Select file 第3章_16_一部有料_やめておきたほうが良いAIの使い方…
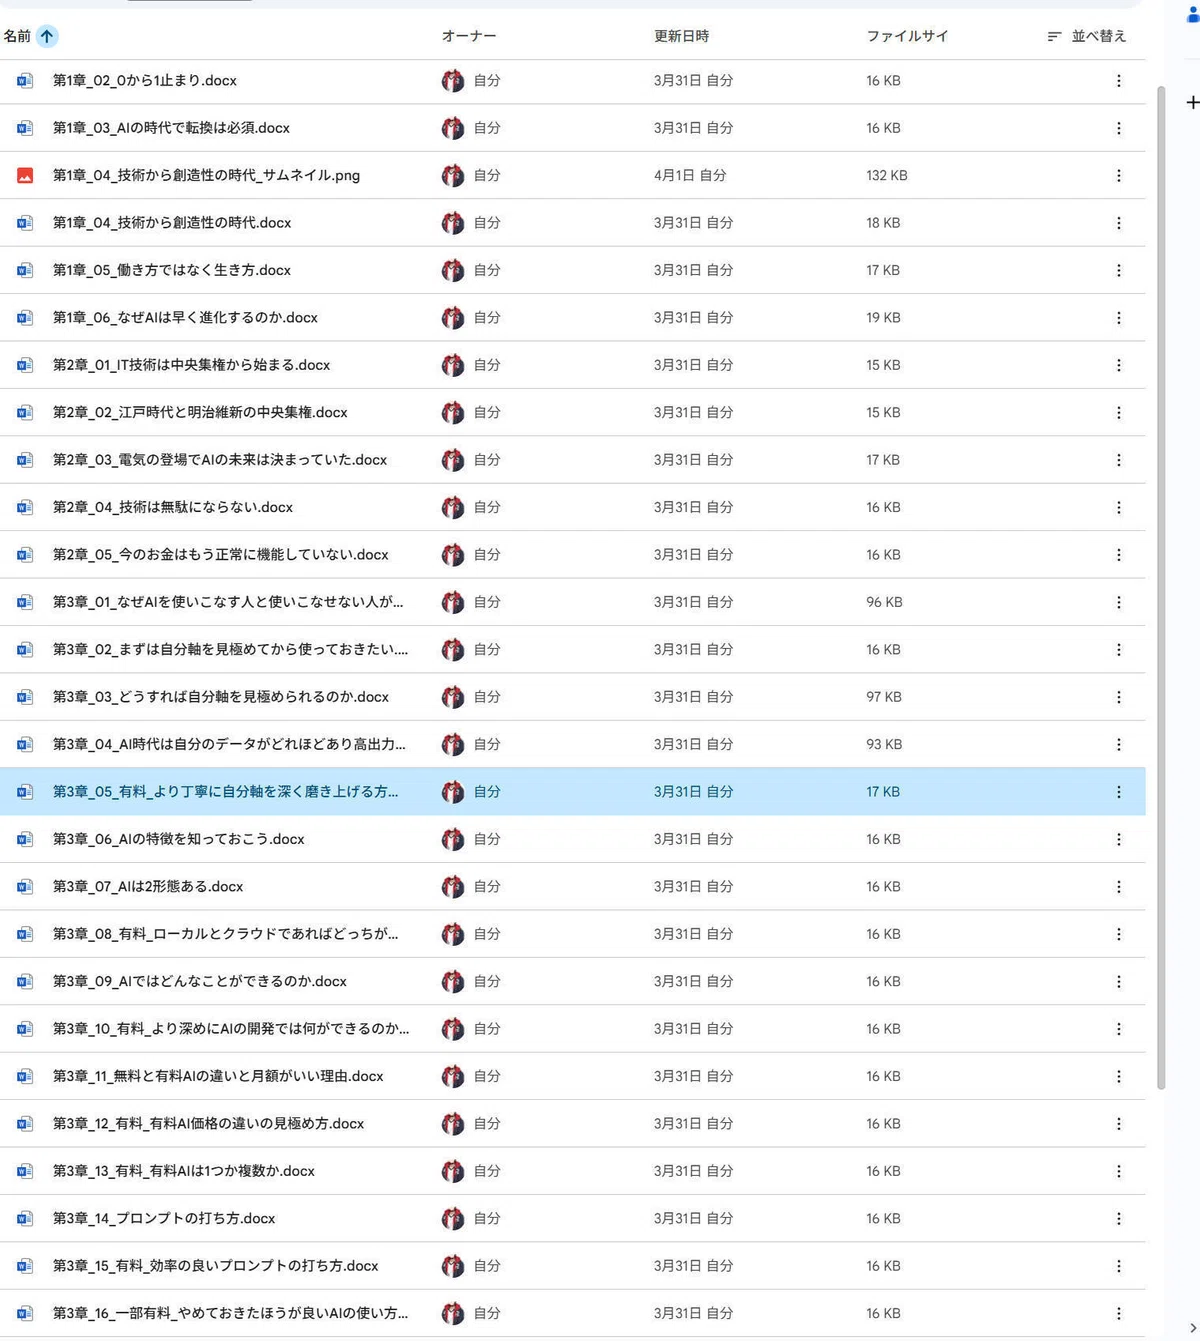Screen dimensions: 1200x1341 (573, 1313)
